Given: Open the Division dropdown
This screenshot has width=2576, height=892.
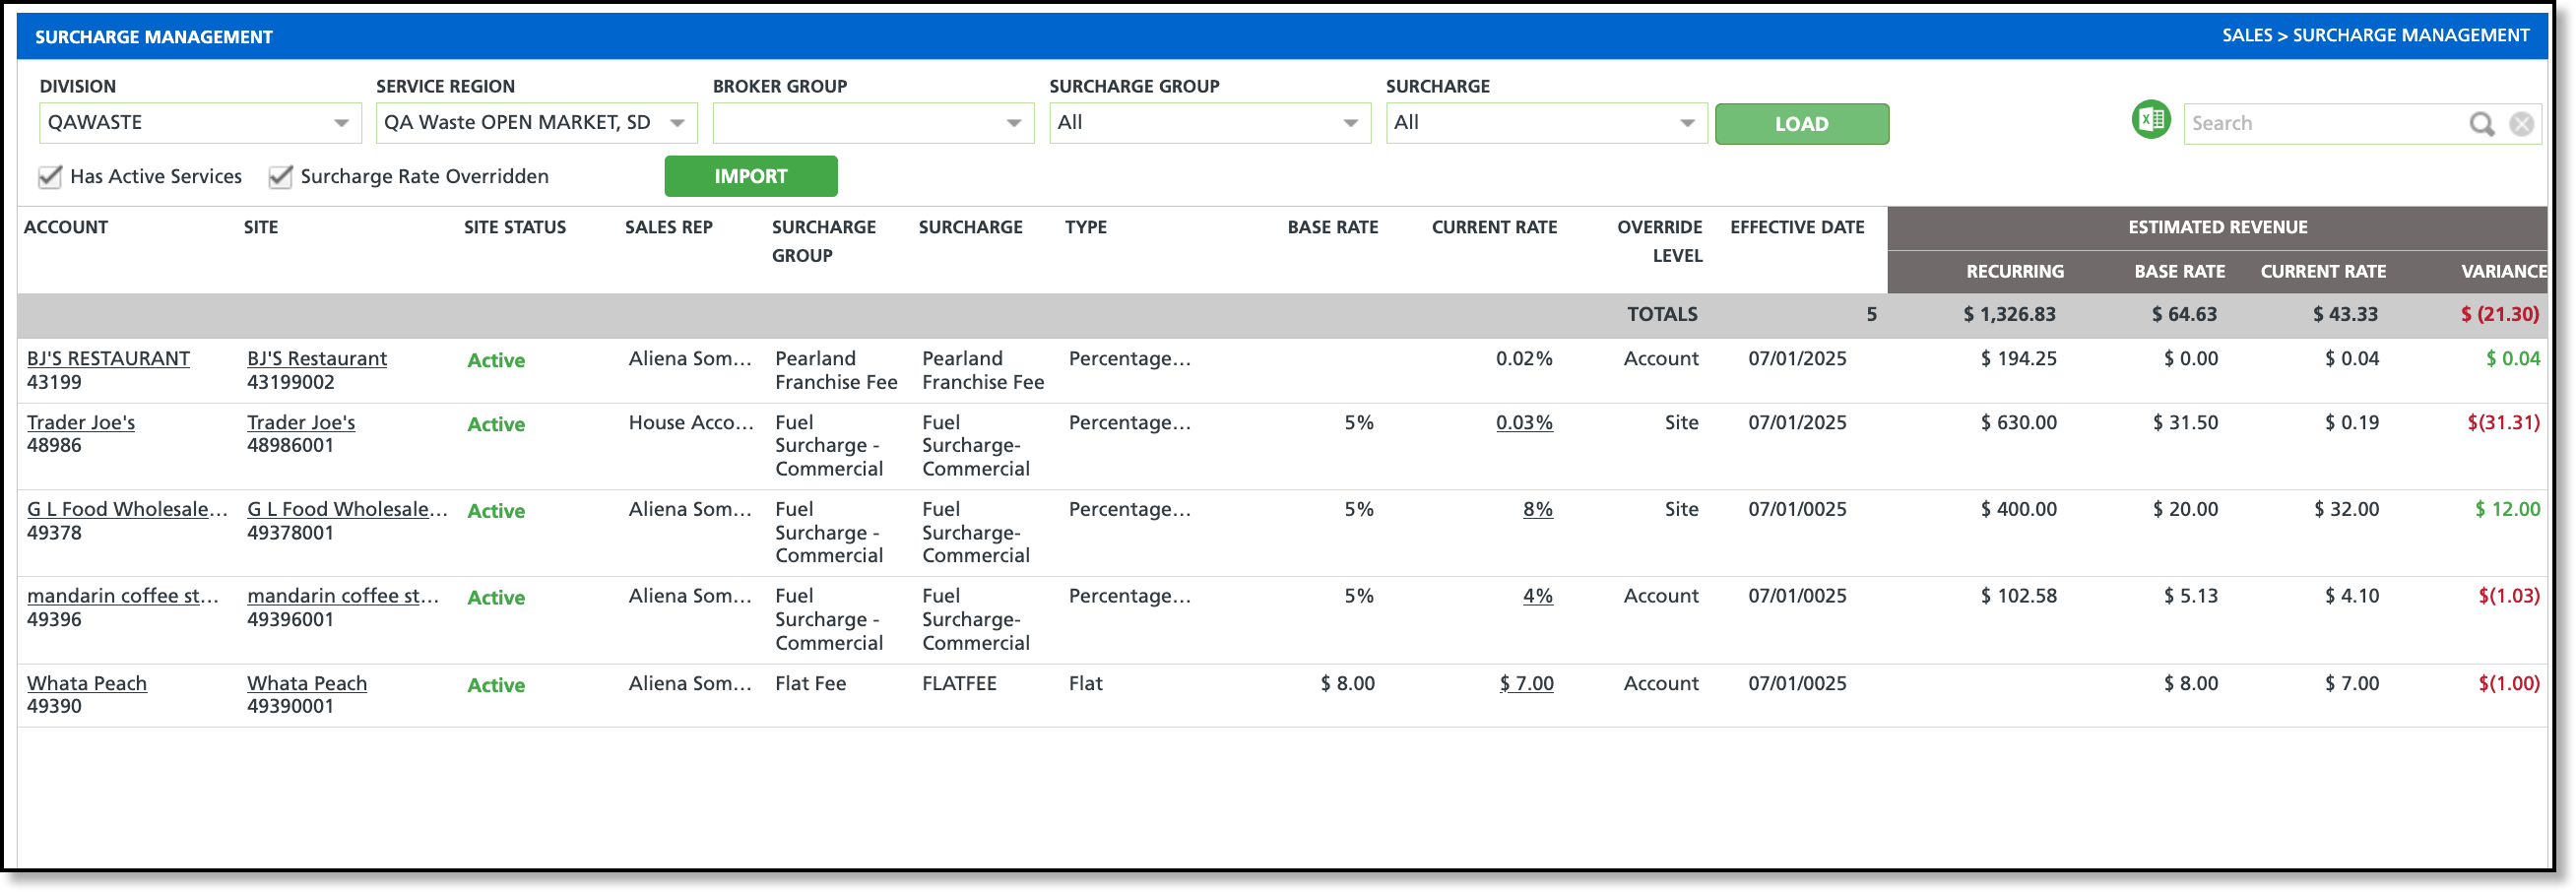Looking at the screenshot, I should [x=200, y=123].
